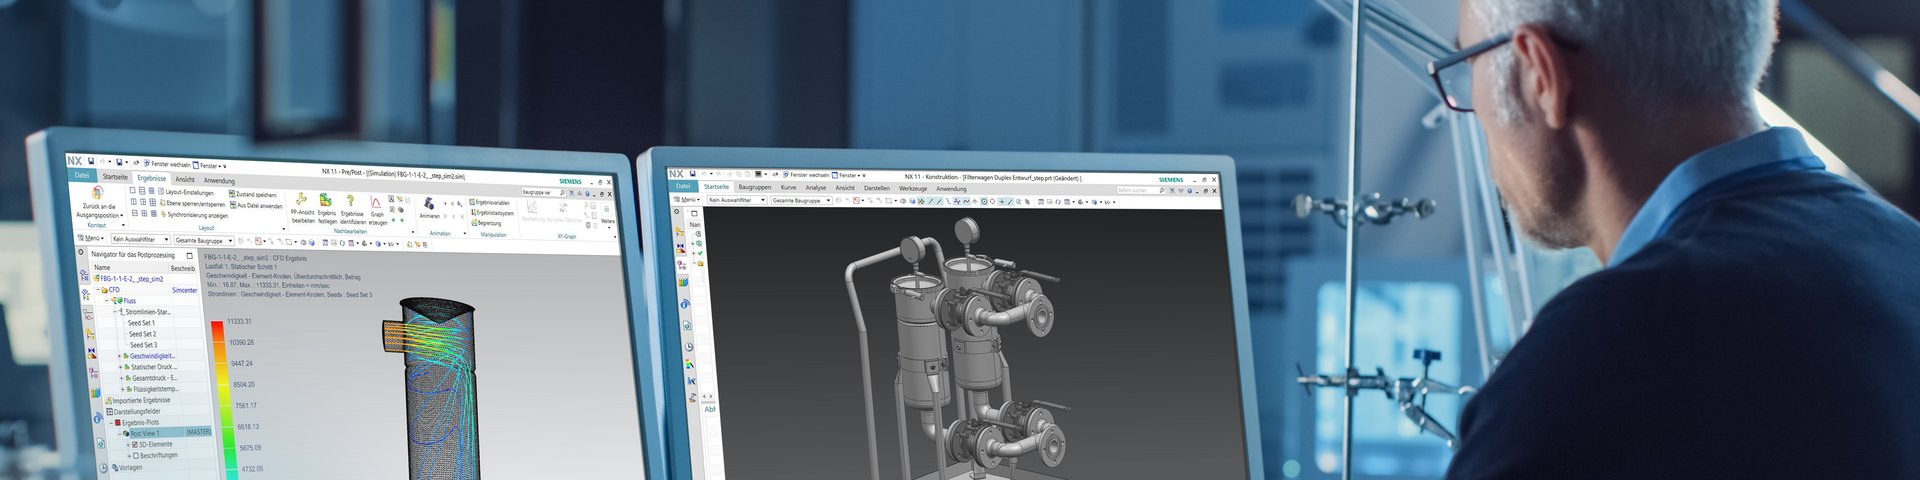The height and width of the screenshot is (480, 1920).
Task: Select Darstellungsfelder in navigator
Action: (x=132, y=411)
